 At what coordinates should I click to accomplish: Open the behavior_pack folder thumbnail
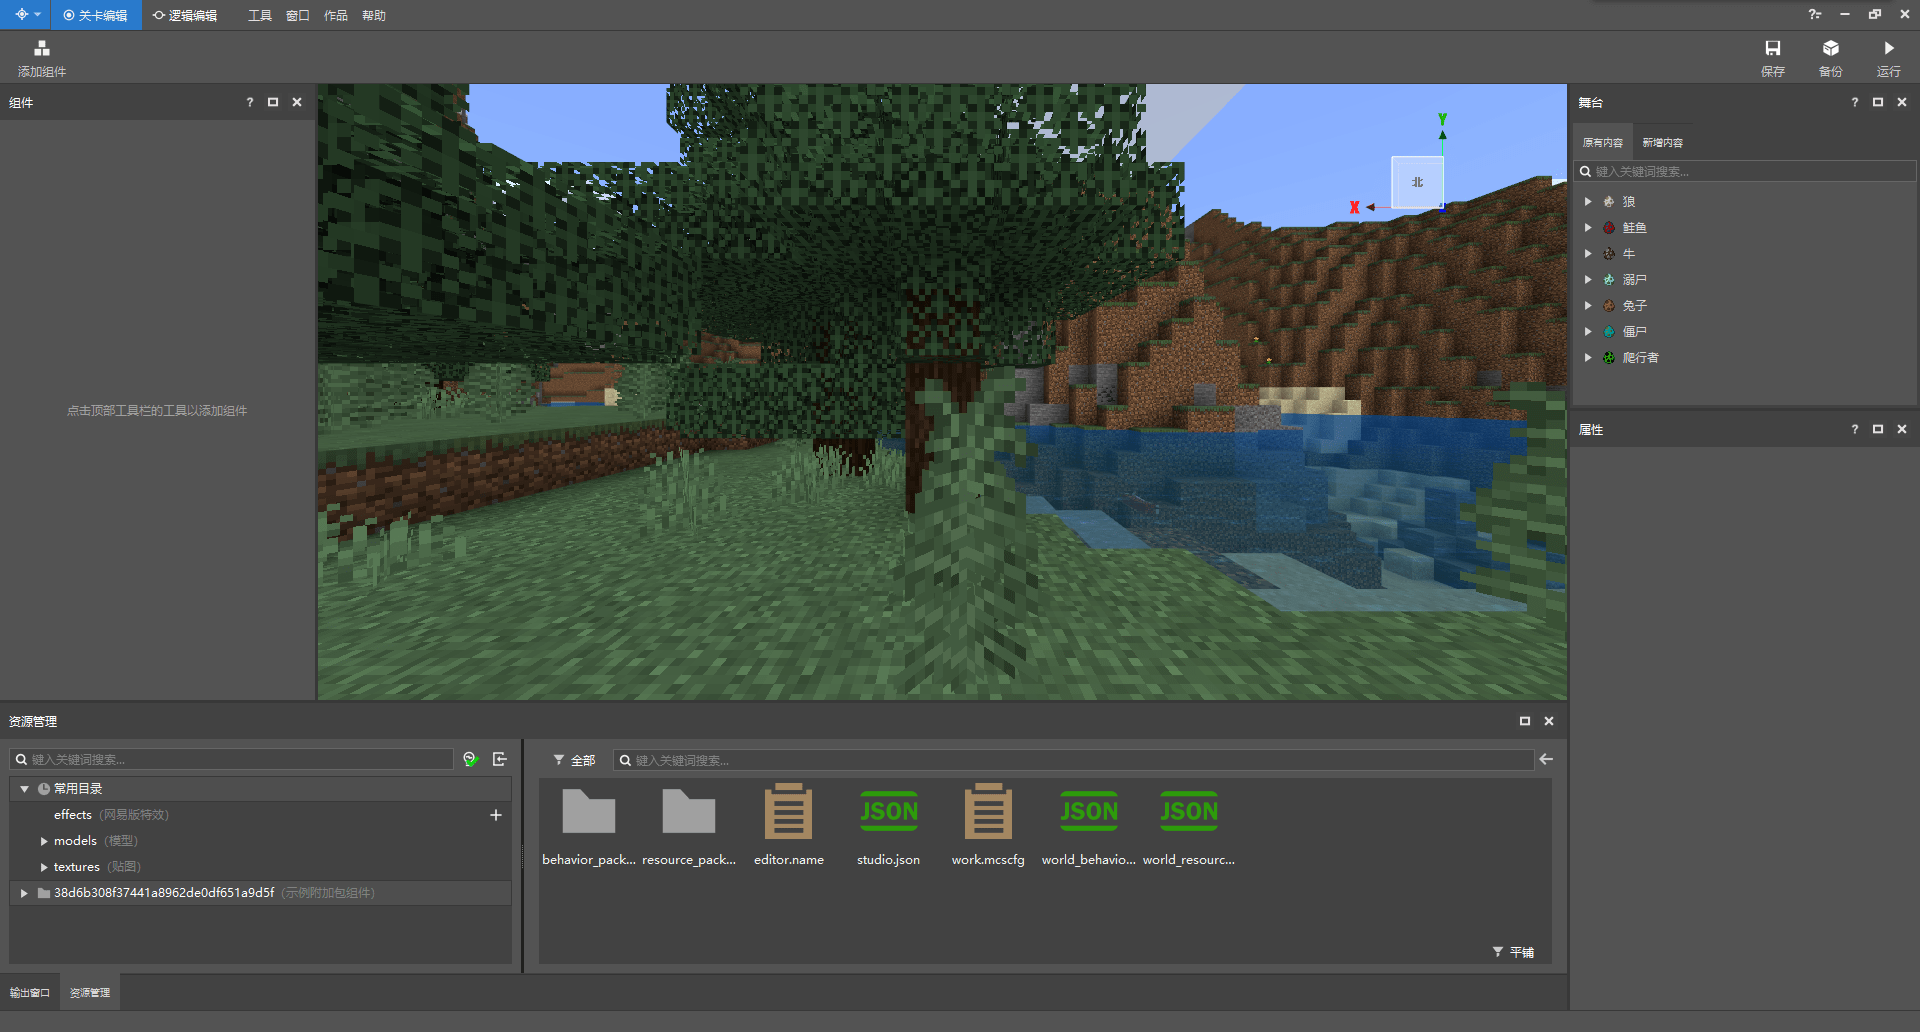click(x=589, y=811)
